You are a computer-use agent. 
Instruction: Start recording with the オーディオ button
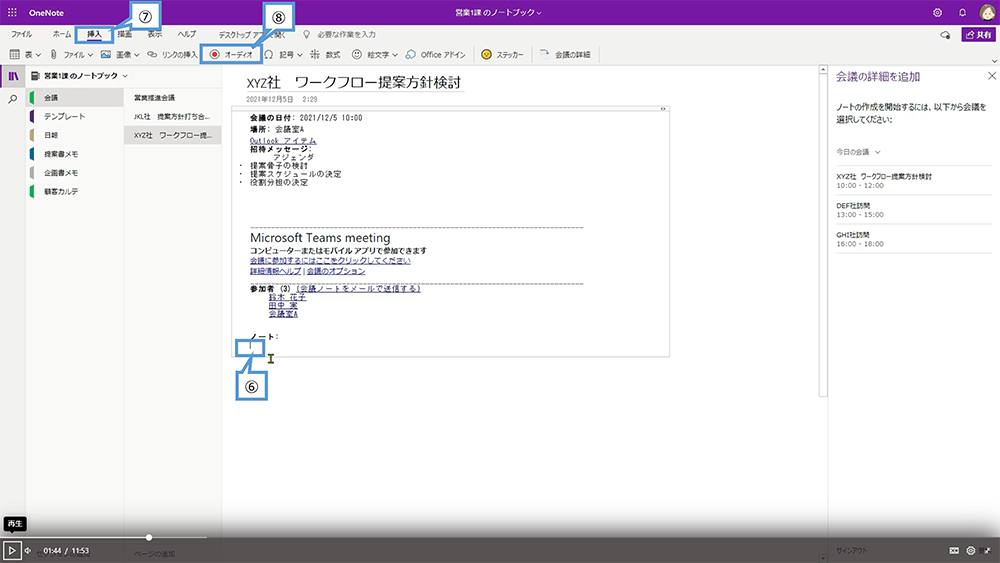(231, 54)
